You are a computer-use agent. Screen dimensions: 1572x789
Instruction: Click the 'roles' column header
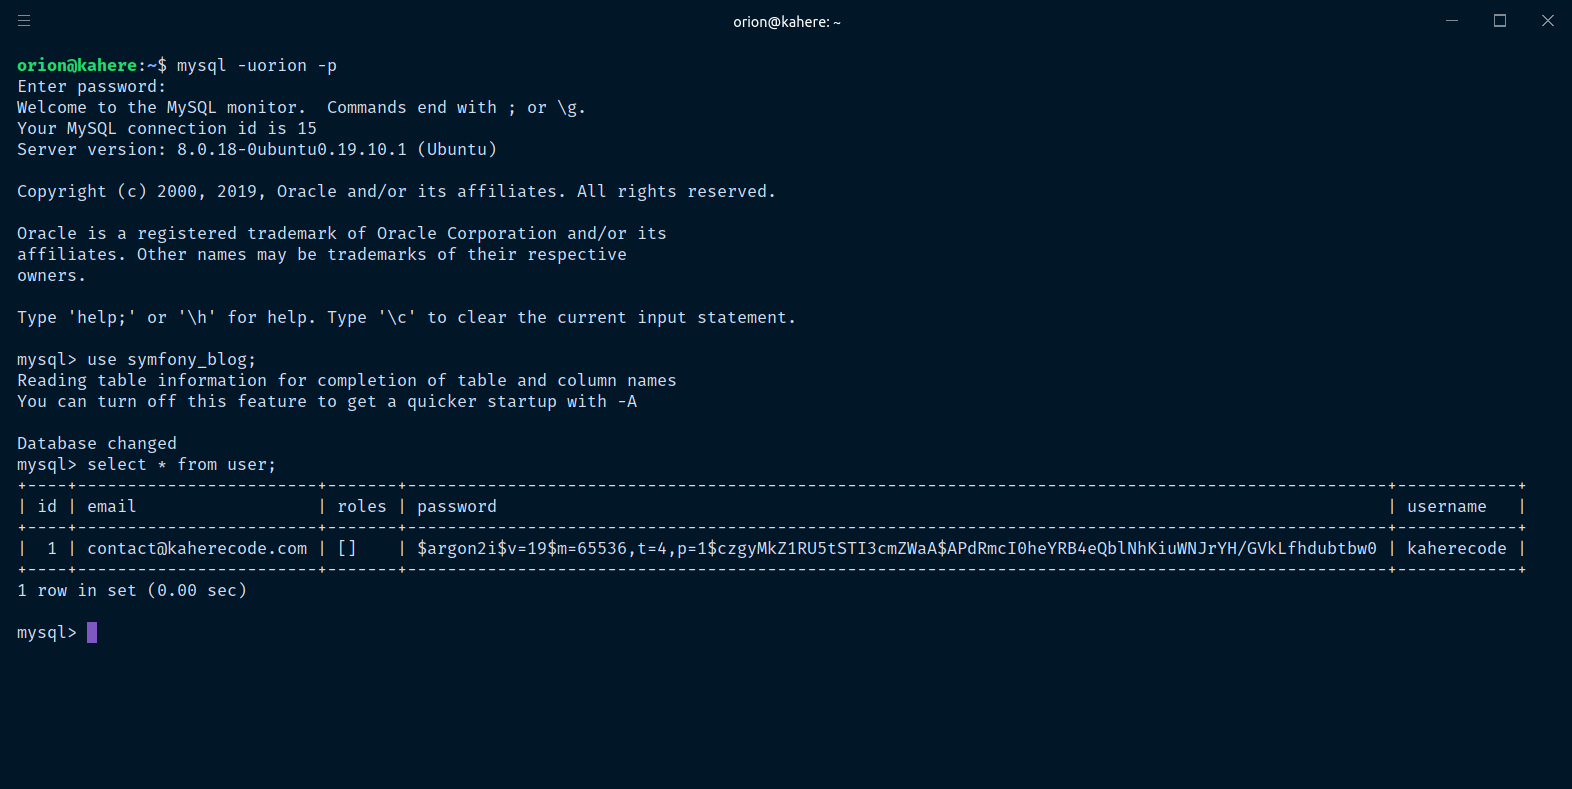pyautogui.click(x=361, y=506)
